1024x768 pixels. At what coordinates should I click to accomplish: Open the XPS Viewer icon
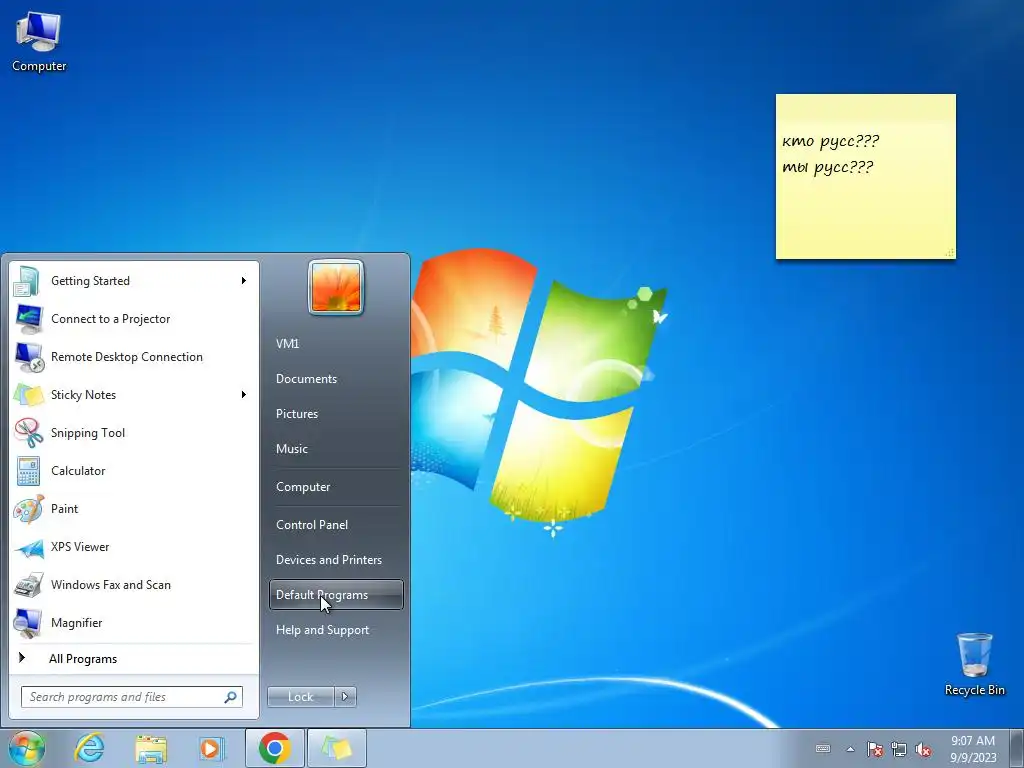coord(29,547)
